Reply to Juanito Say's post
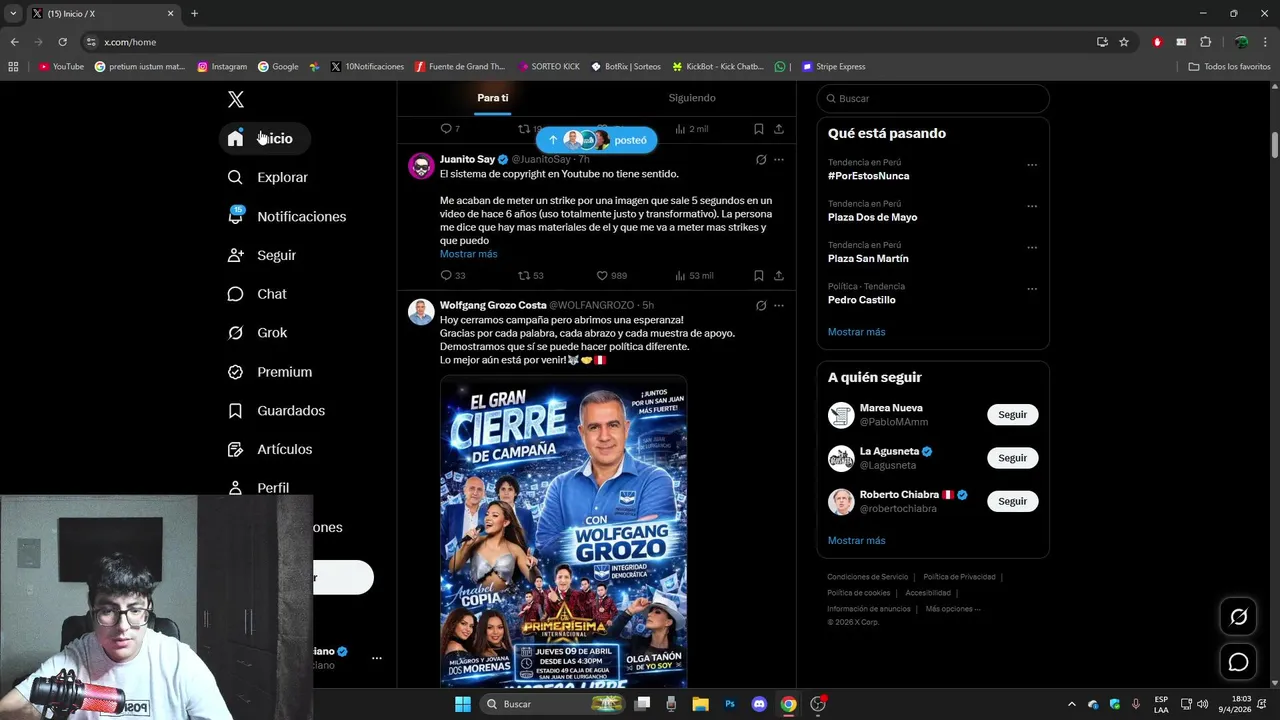The image size is (1280, 720). click(446, 276)
